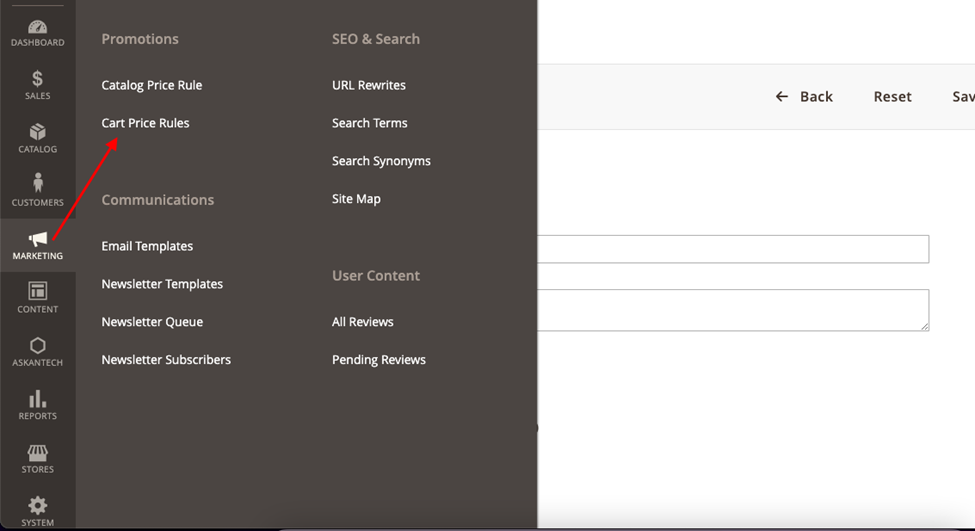The image size is (975, 531).
Task: Open Search Synonyms
Action: [x=381, y=161]
